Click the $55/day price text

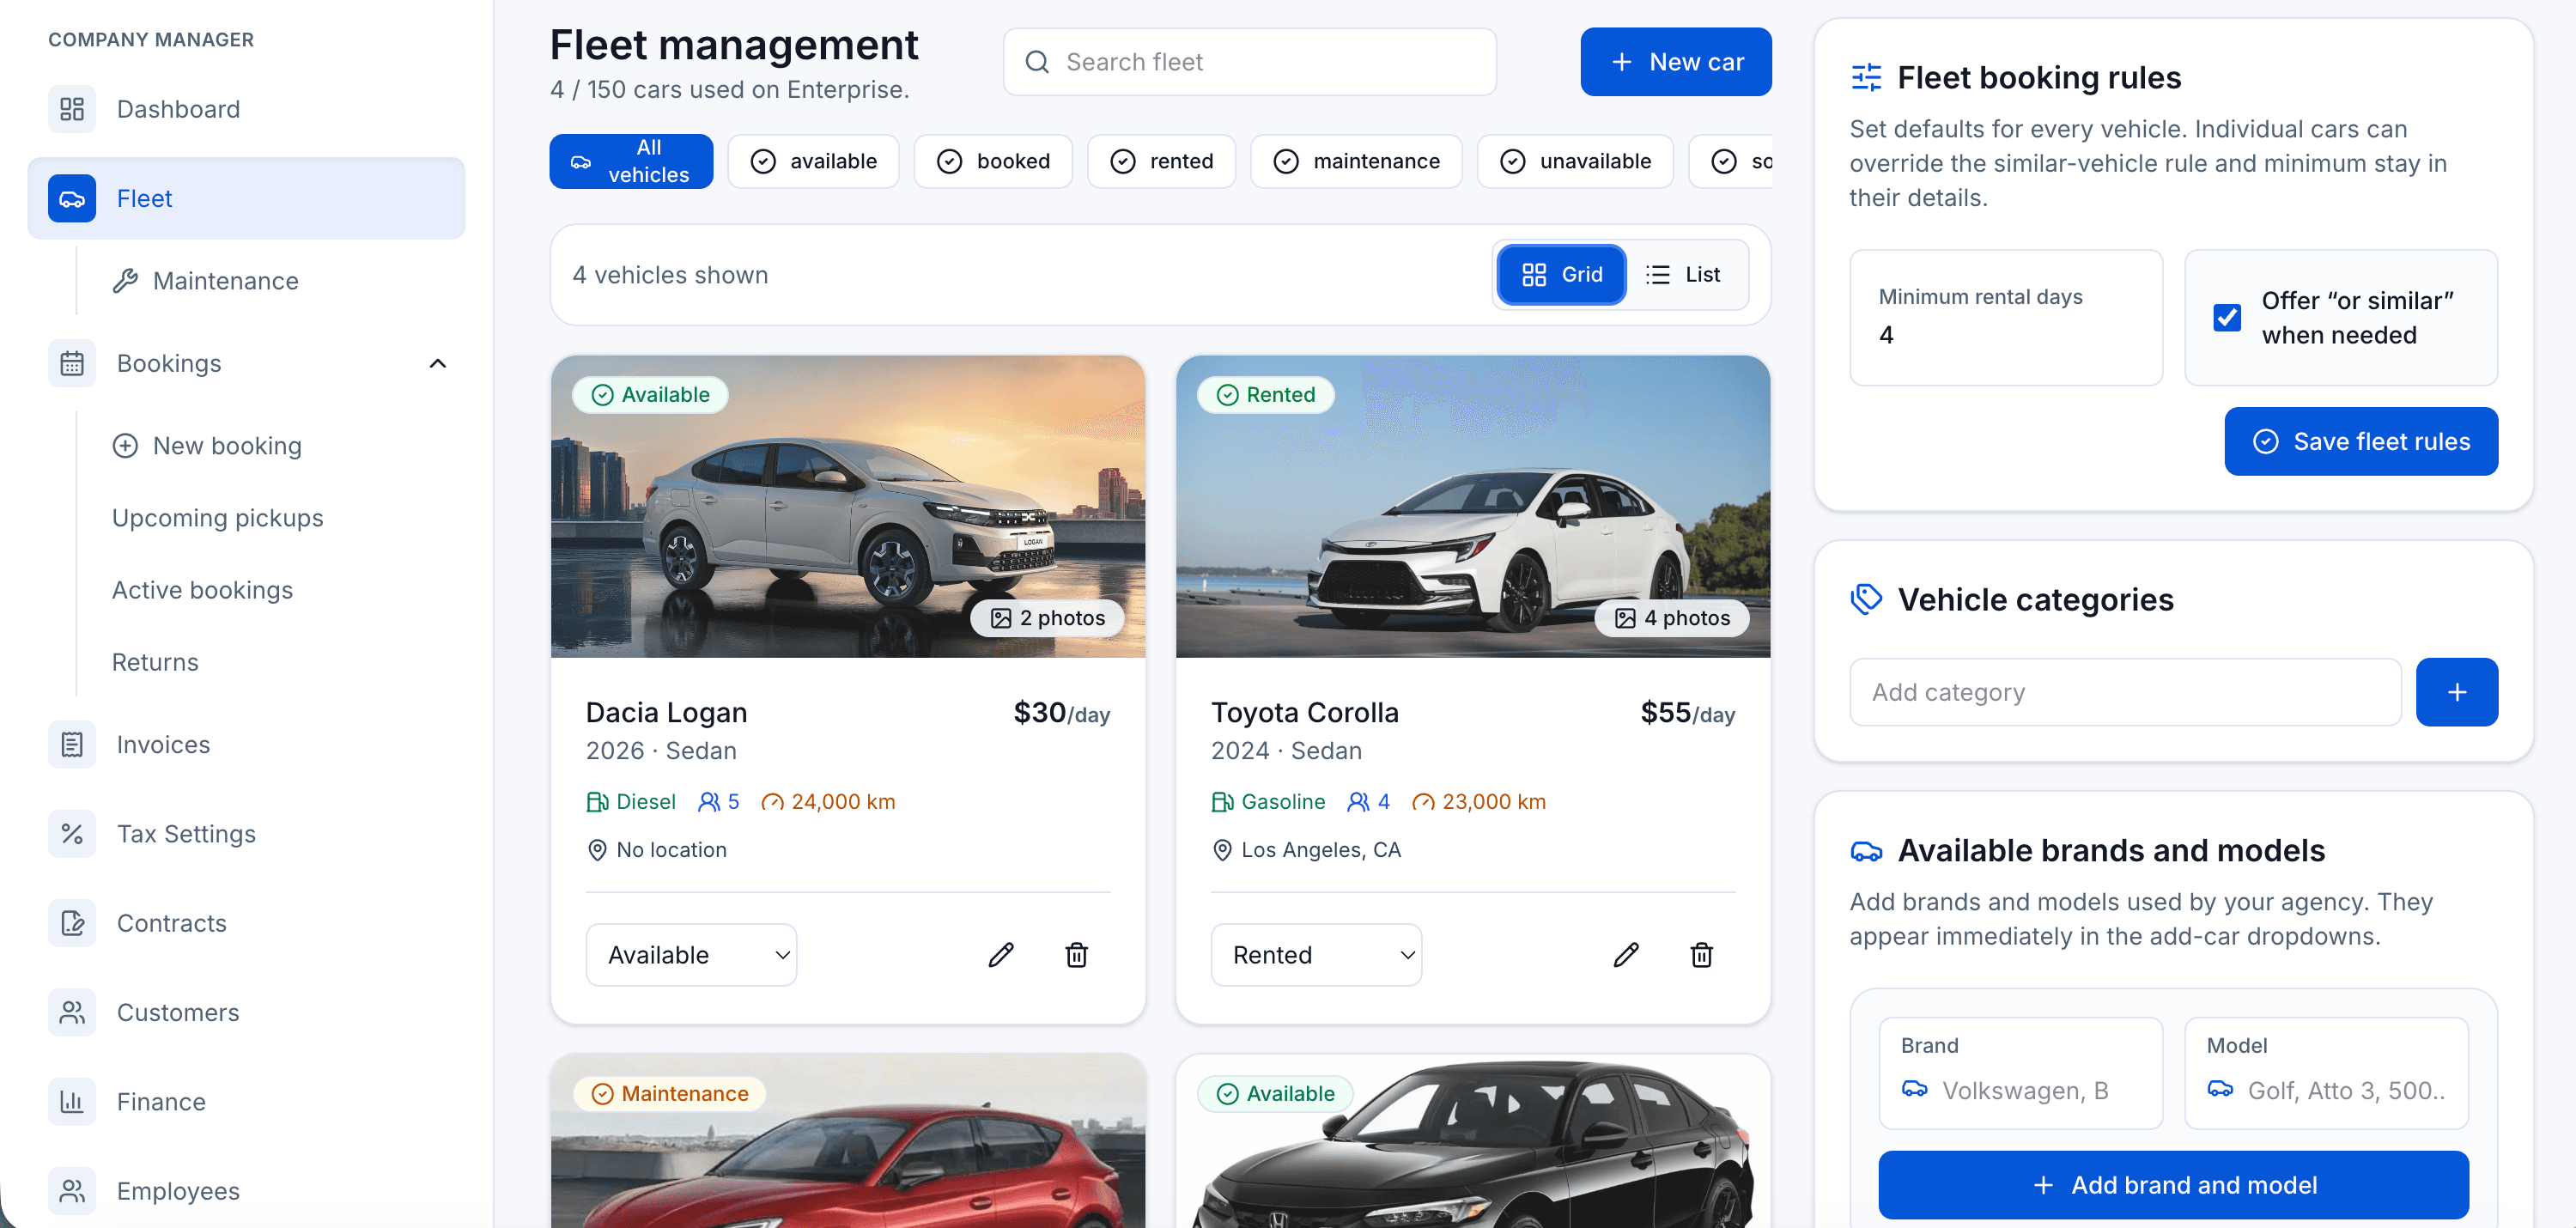(x=1687, y=713)
